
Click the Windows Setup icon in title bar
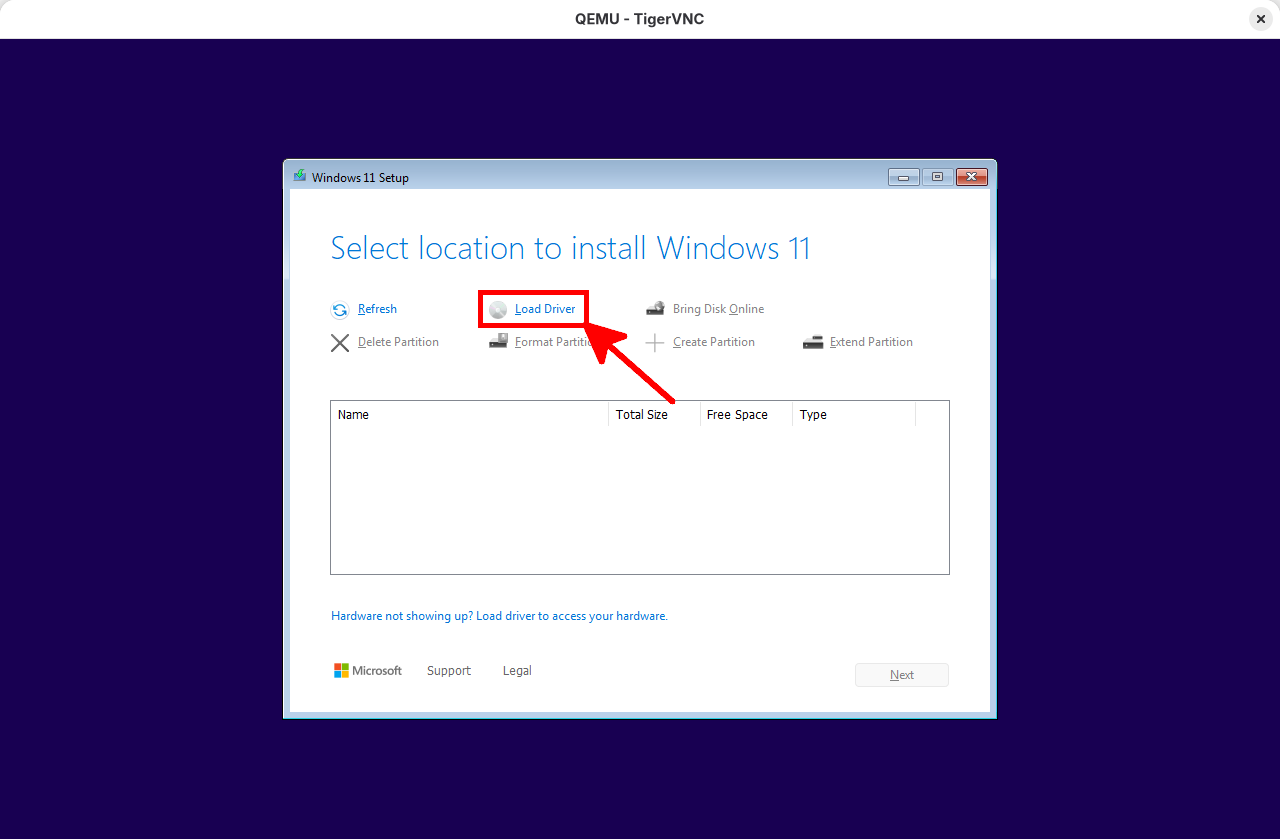299,176
